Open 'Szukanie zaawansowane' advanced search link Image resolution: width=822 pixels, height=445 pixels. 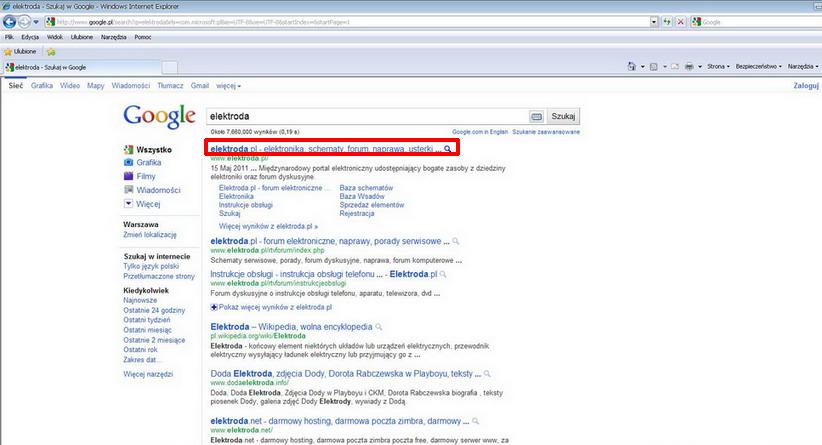pyautogui.click(x=546, y=132)
